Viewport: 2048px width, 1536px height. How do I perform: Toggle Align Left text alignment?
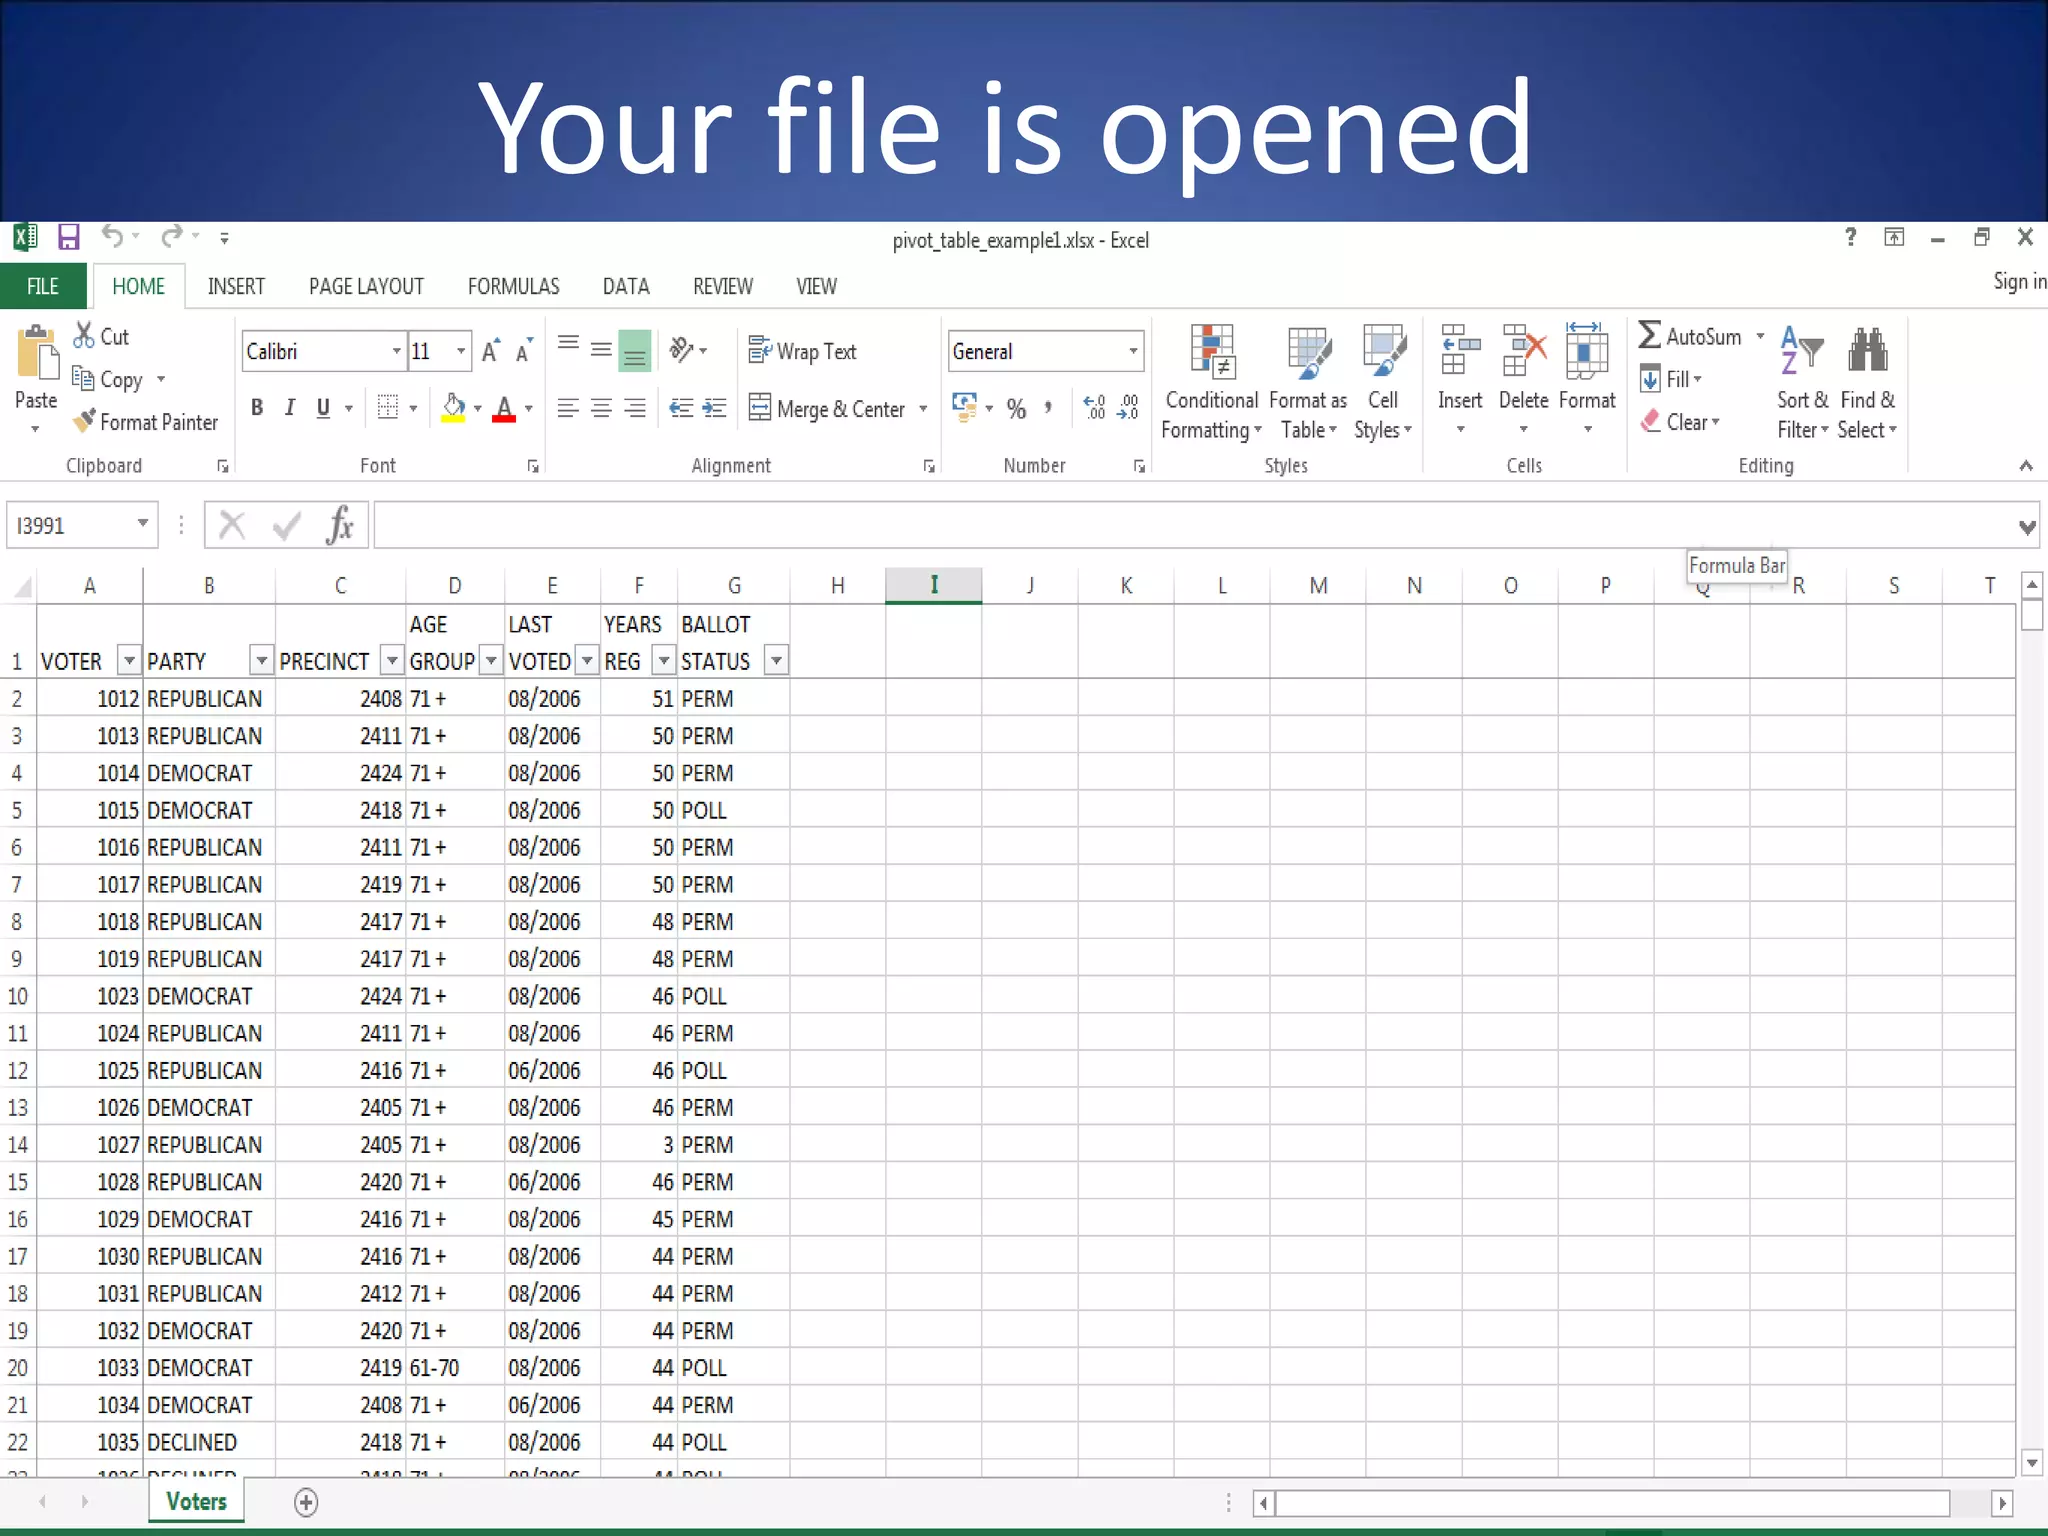pos(568,408)
